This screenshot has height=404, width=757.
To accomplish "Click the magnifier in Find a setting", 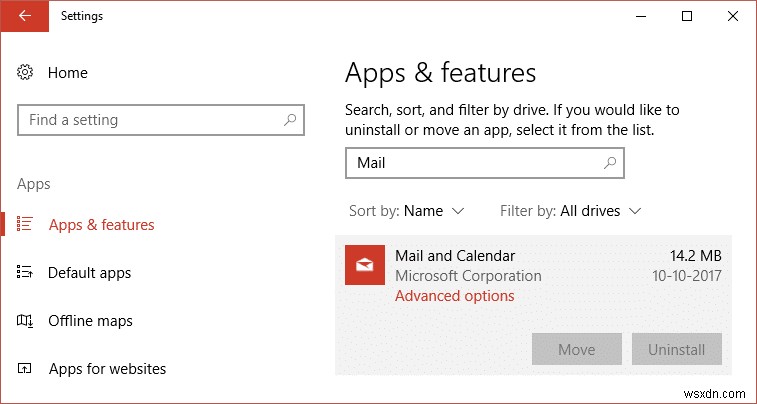I will pos(290,119).
